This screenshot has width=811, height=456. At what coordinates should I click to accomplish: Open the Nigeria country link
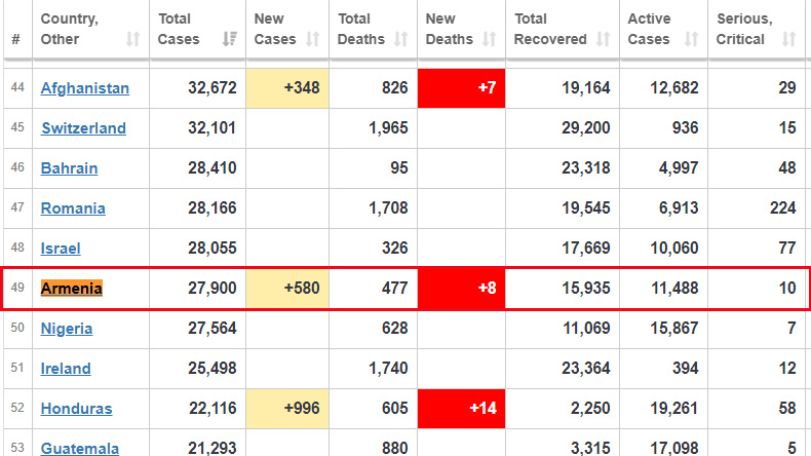point(67,329)
